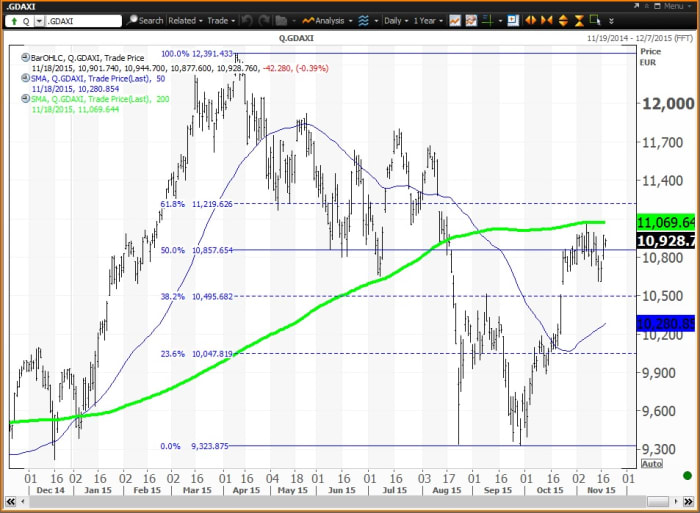Click the line chart toolbar icon

(455, 21)
